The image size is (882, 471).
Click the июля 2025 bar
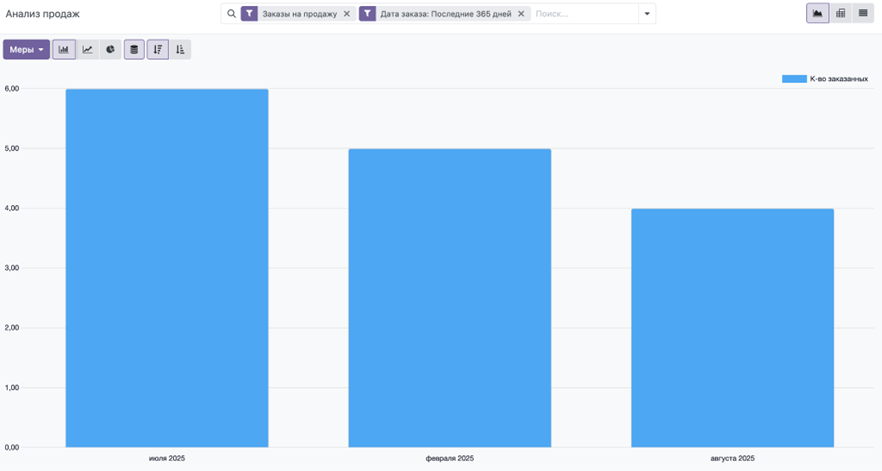click(x=167, y=268)
